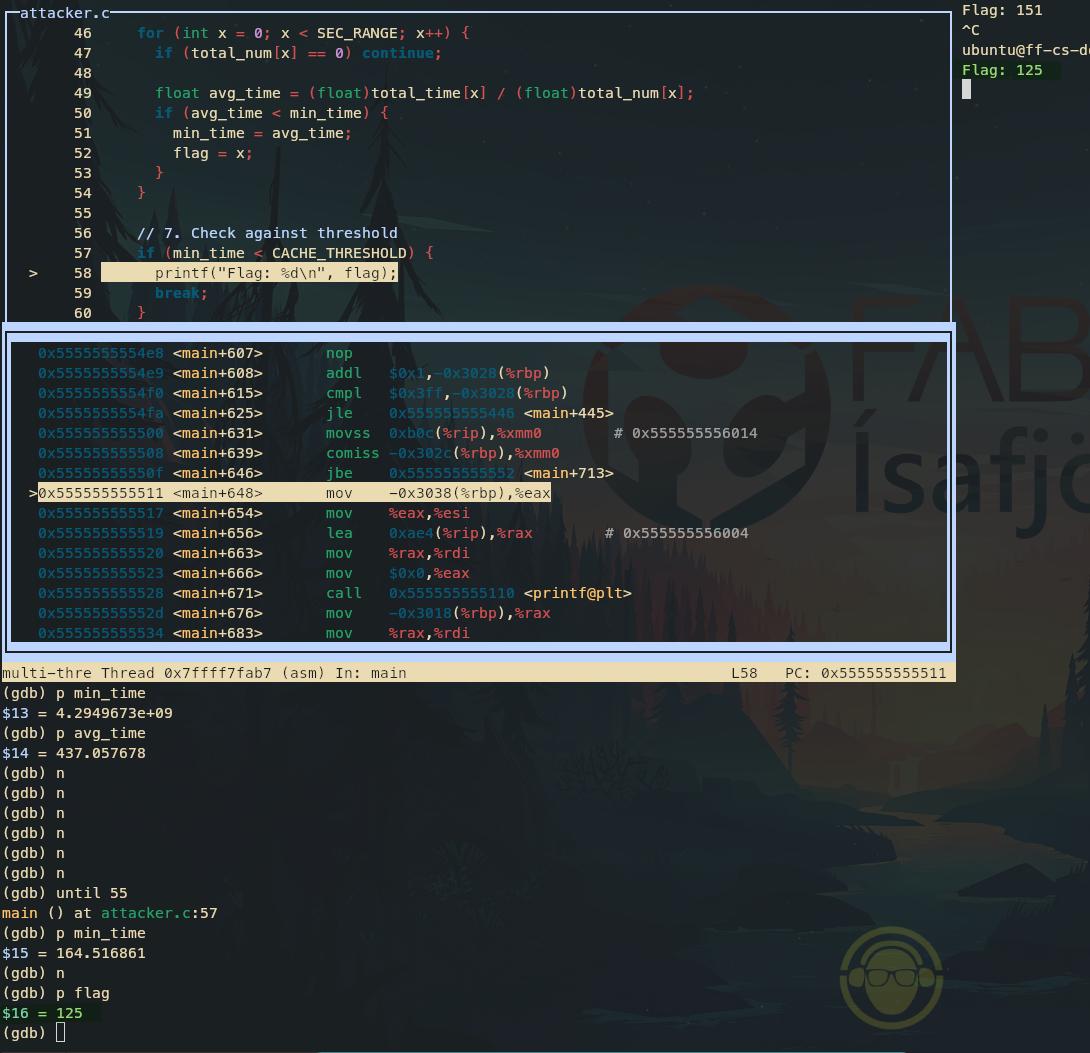
Task: Select the '$14 = 437.057678' output value
Action: click(x=74, y=753)
